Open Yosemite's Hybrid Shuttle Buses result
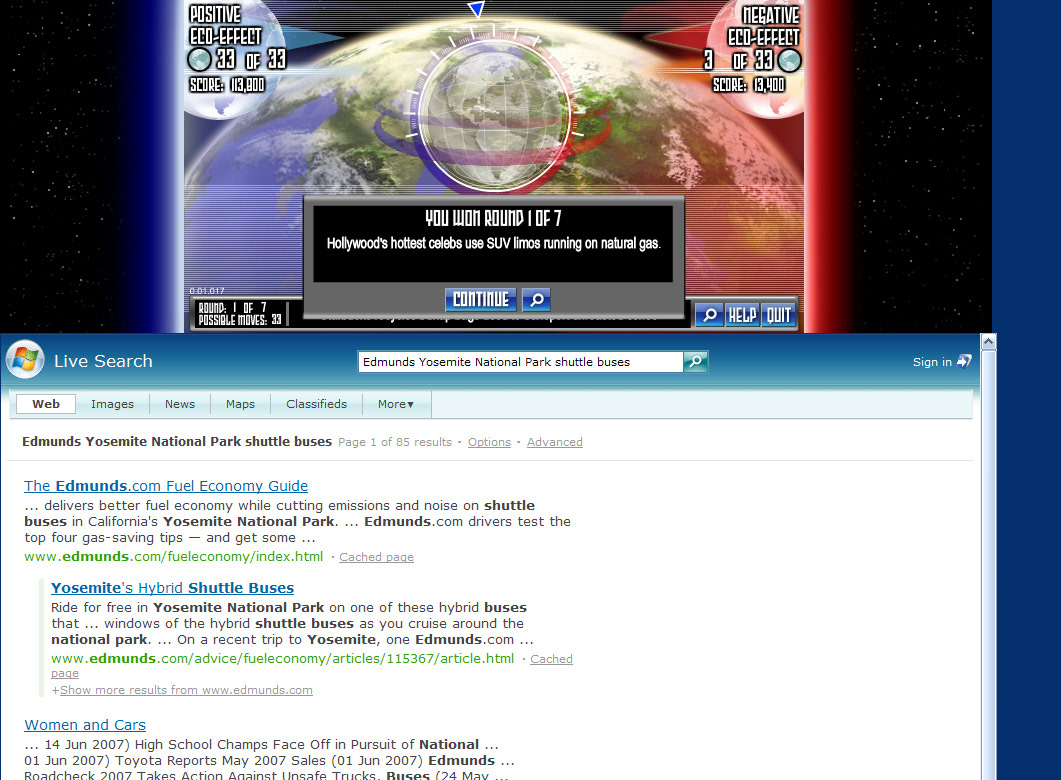The height and width of the screenshot is (780, 1061). point(173,588)
